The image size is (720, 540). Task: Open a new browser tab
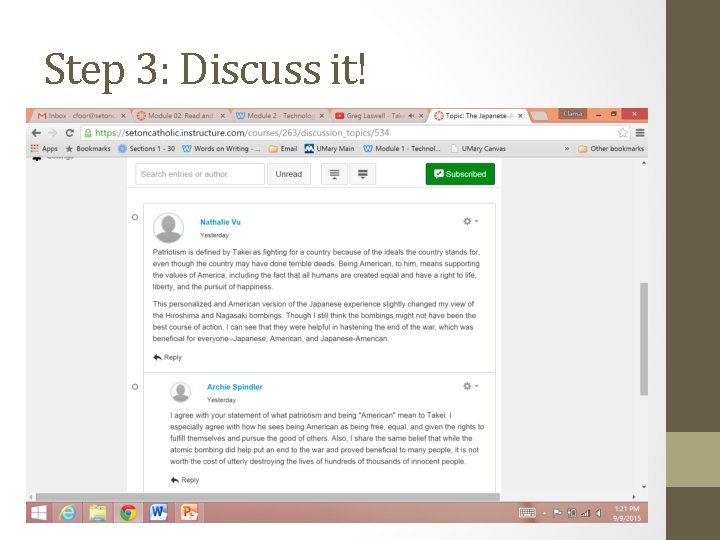point(540,116)
